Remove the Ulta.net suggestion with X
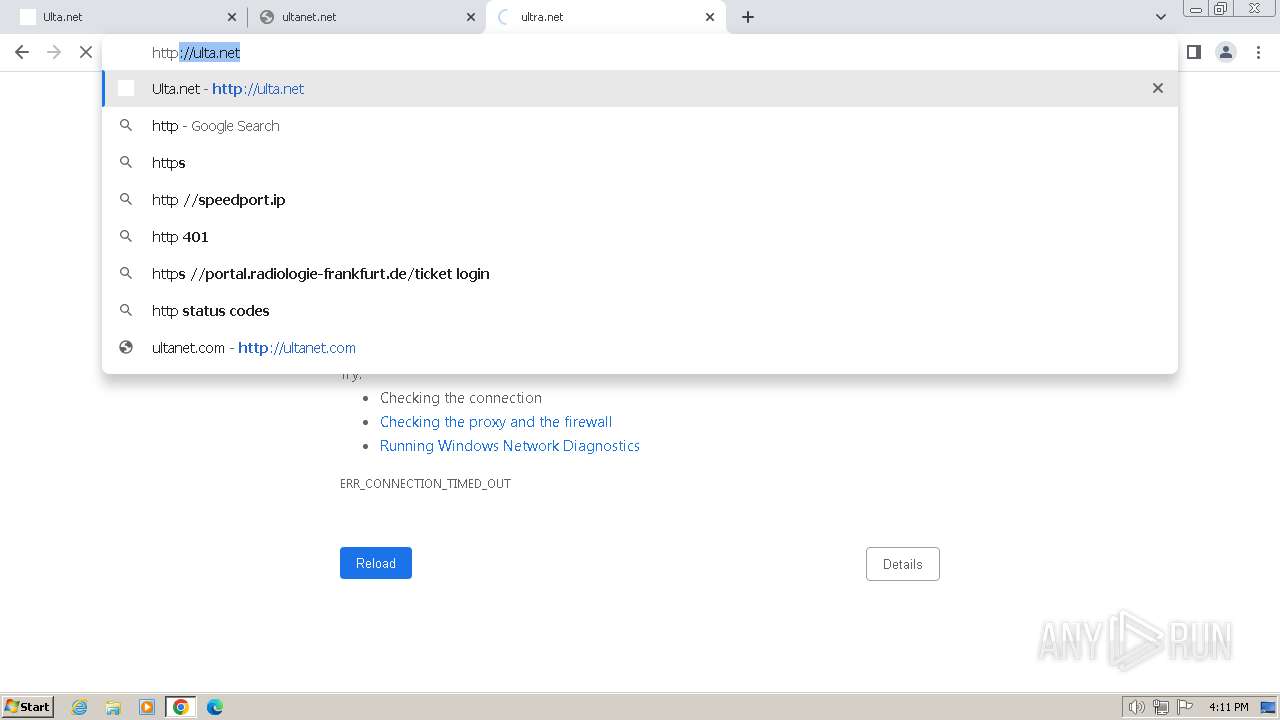1280x720 pixels. (x=1158, y=88)
